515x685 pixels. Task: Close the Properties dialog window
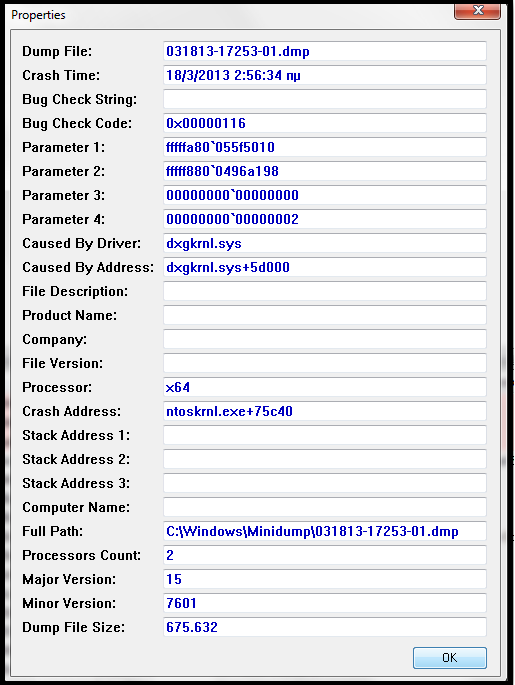(x=477, y=10)
